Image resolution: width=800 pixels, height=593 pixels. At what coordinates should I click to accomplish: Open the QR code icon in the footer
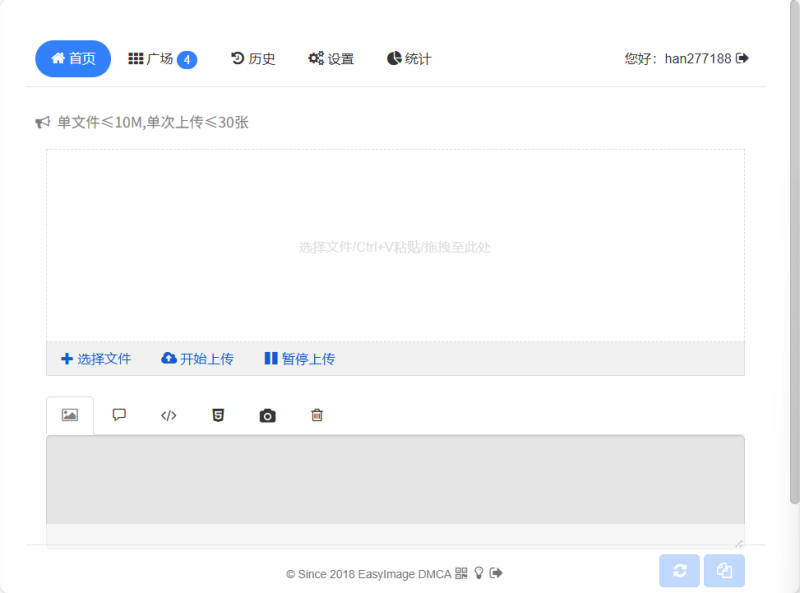coord(461,573)
